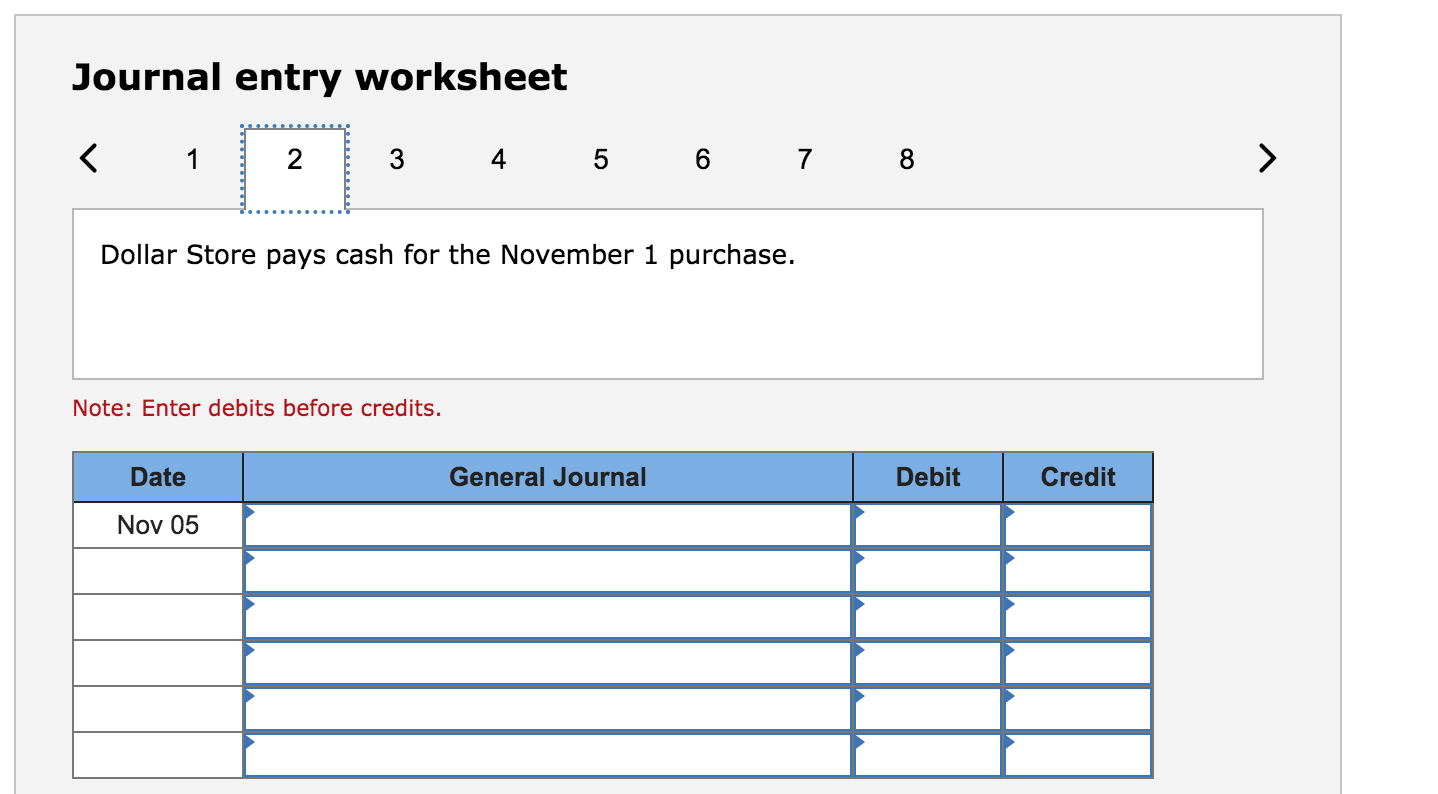1438x794 pixels.
Task: Click the currently selected tab 2
Action: point(294,158)
